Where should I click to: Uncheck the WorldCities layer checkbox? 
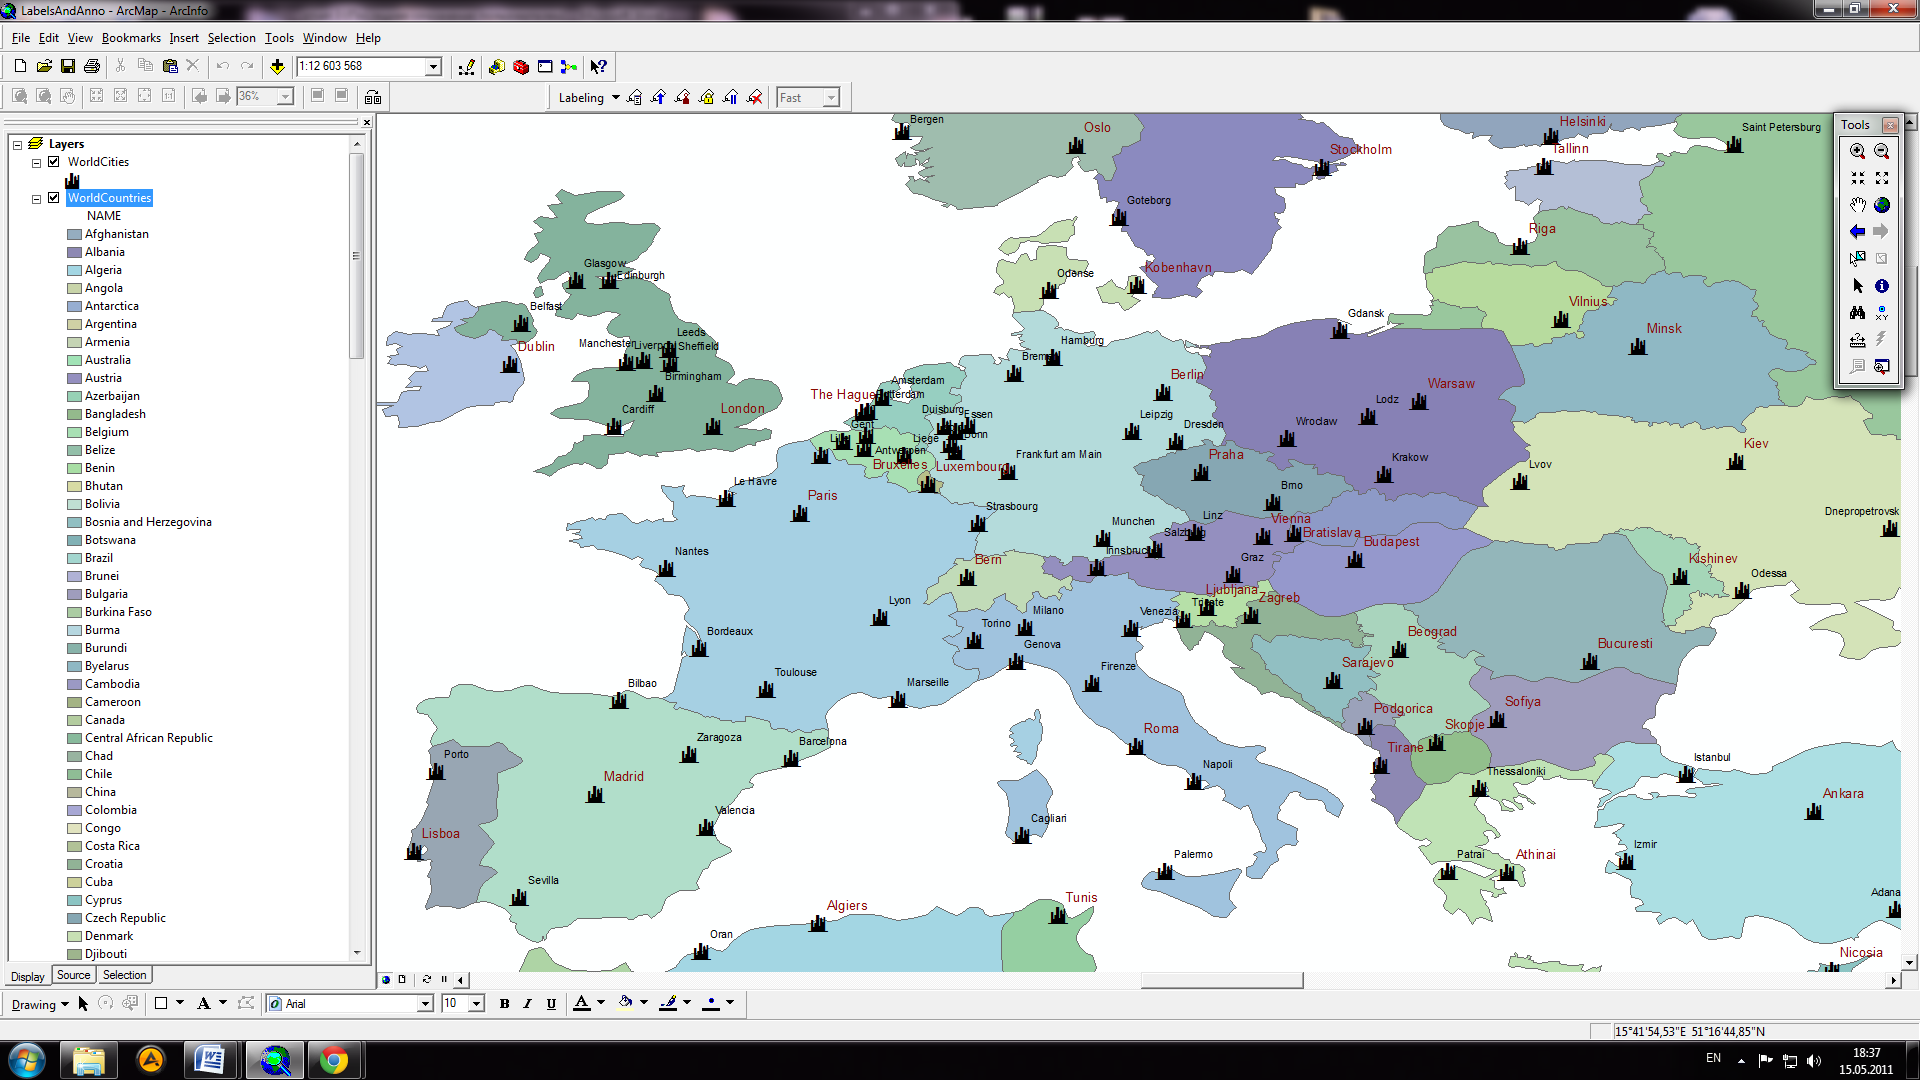click(x=54, y=162)
